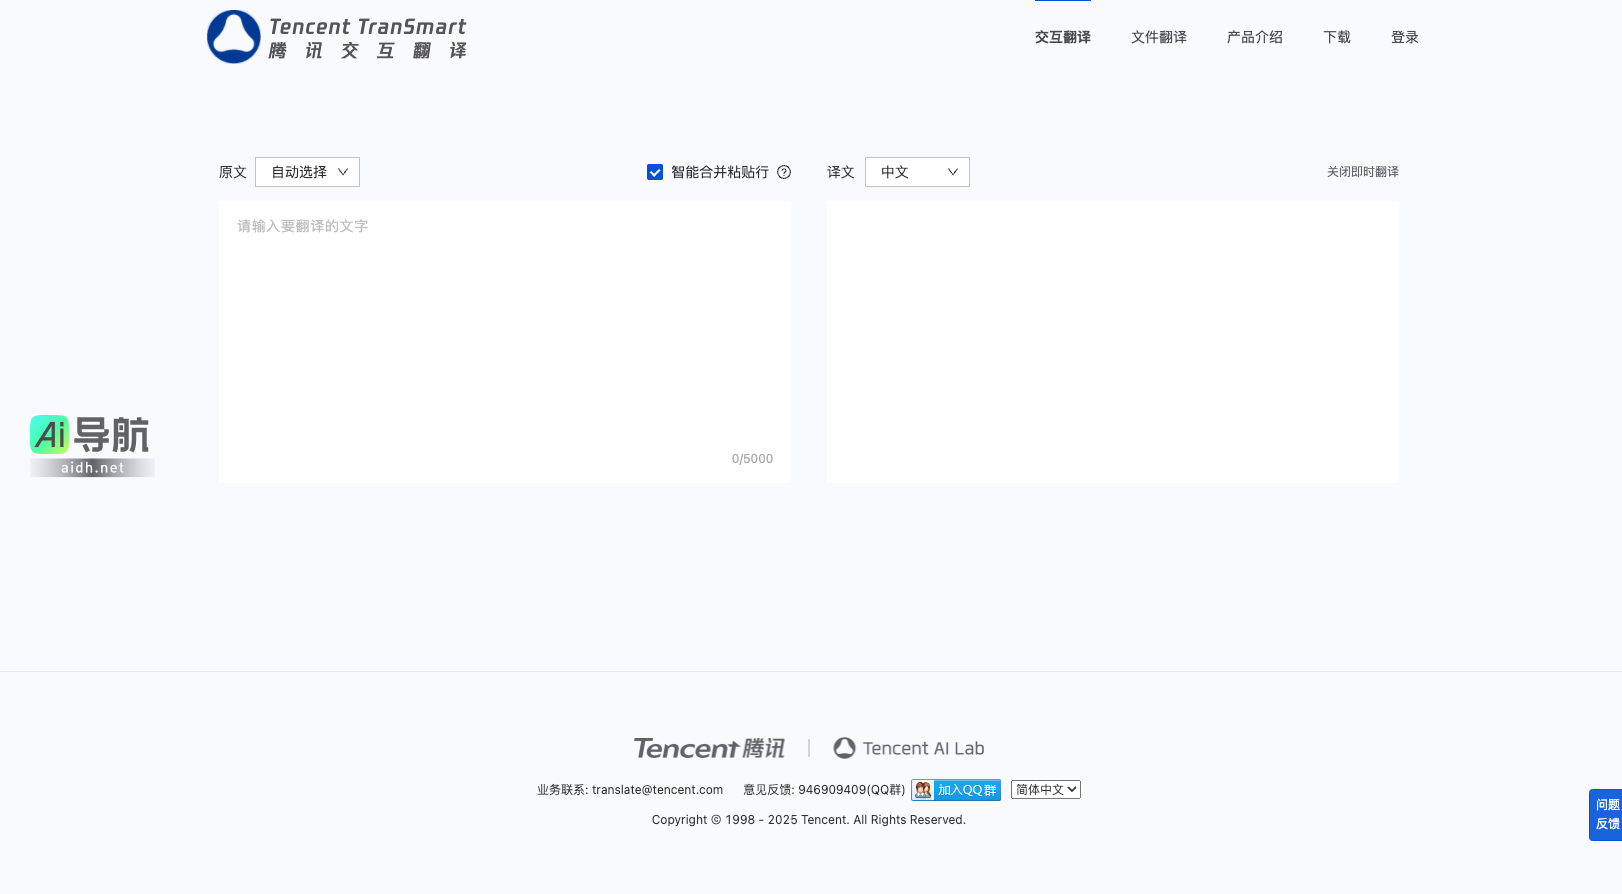This screenshot has width=1622, height=894.
Task: Open the 问题反馈 feedback button
Action: pyautogui.click(x=1606, y=815)
